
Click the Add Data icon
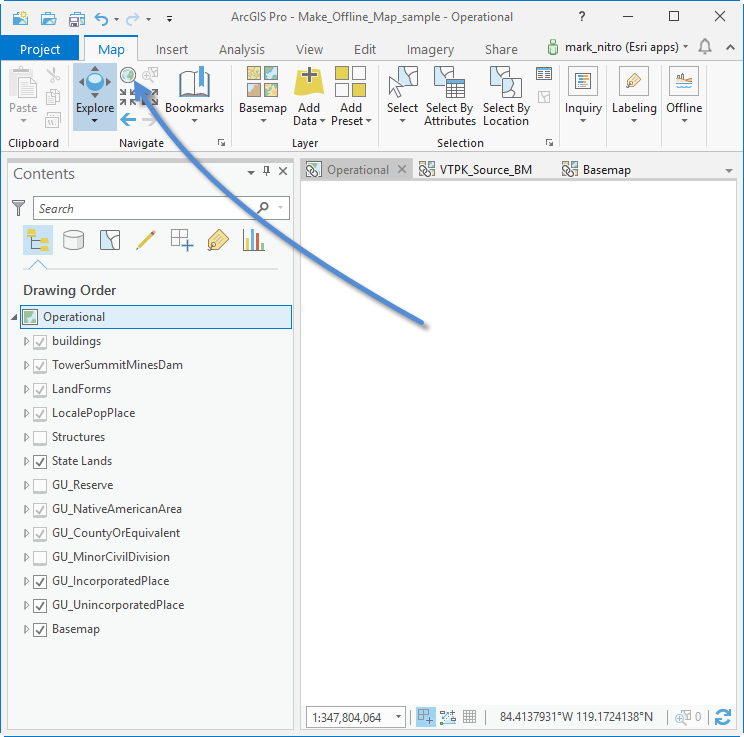309,82
